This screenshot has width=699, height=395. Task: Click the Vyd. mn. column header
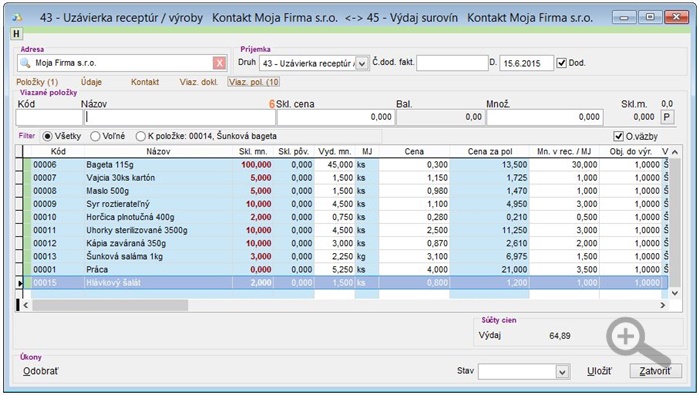(x=334, y=152)
